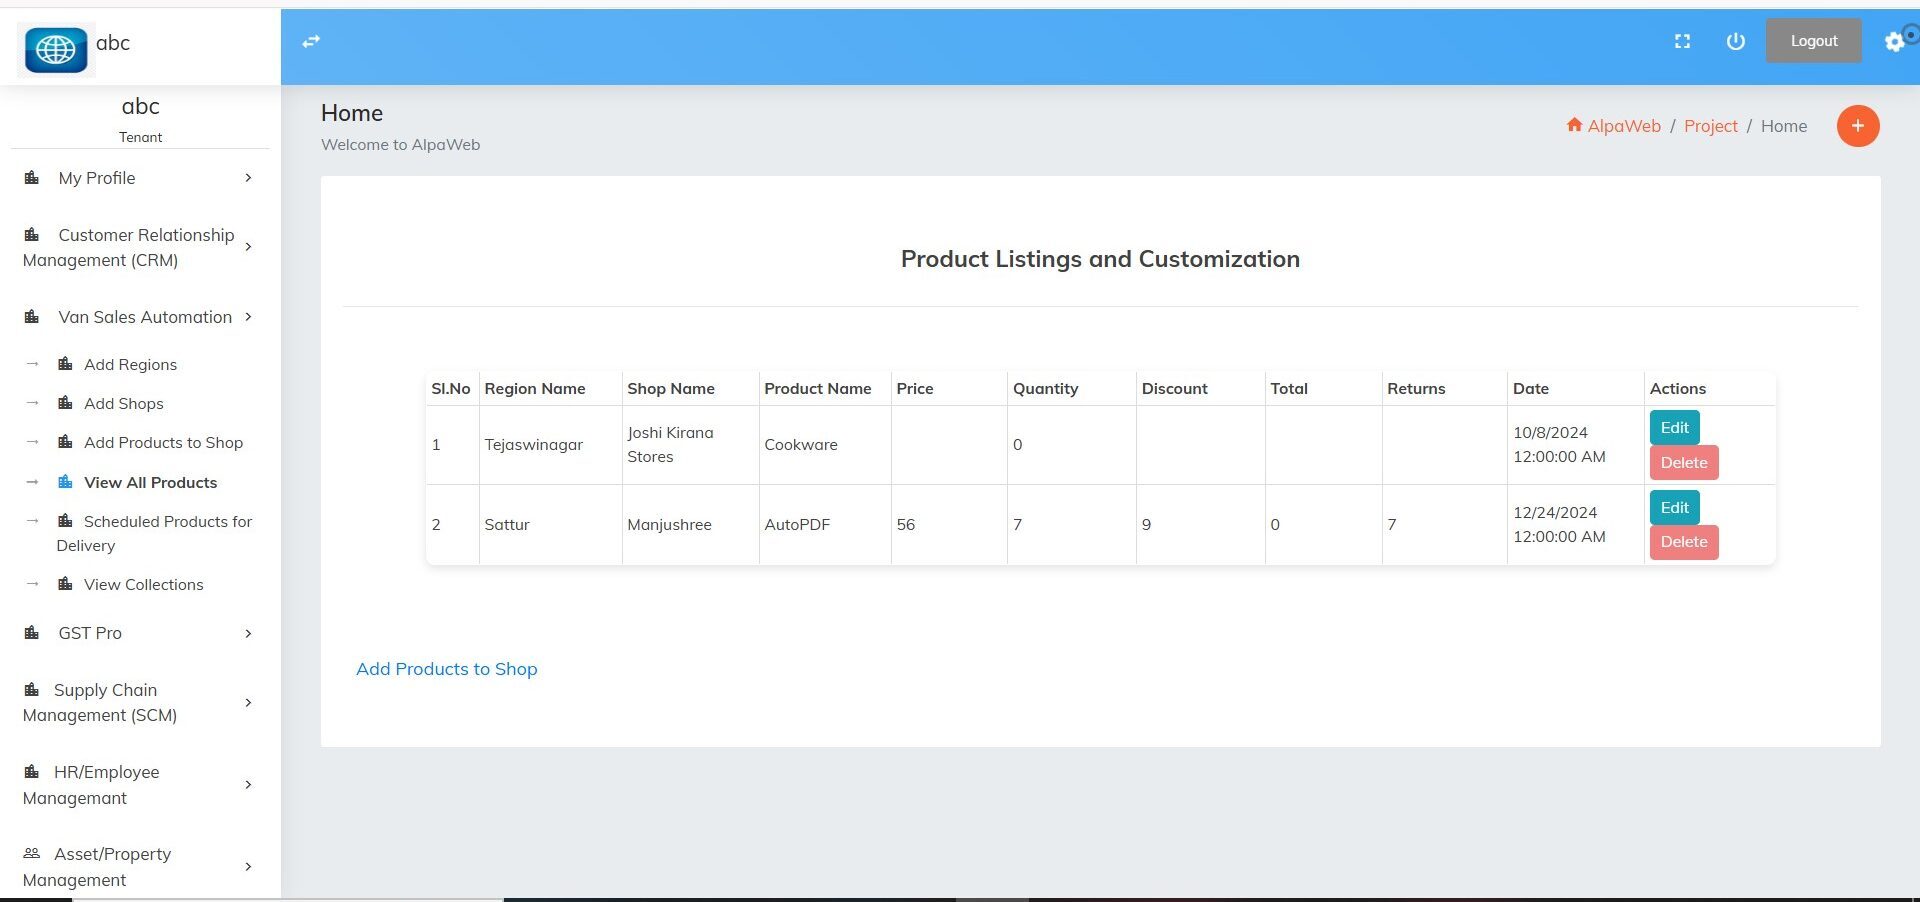Open the settings gear icon
This screenshot has height=902, width=1920.
[x=1894, y=42]
